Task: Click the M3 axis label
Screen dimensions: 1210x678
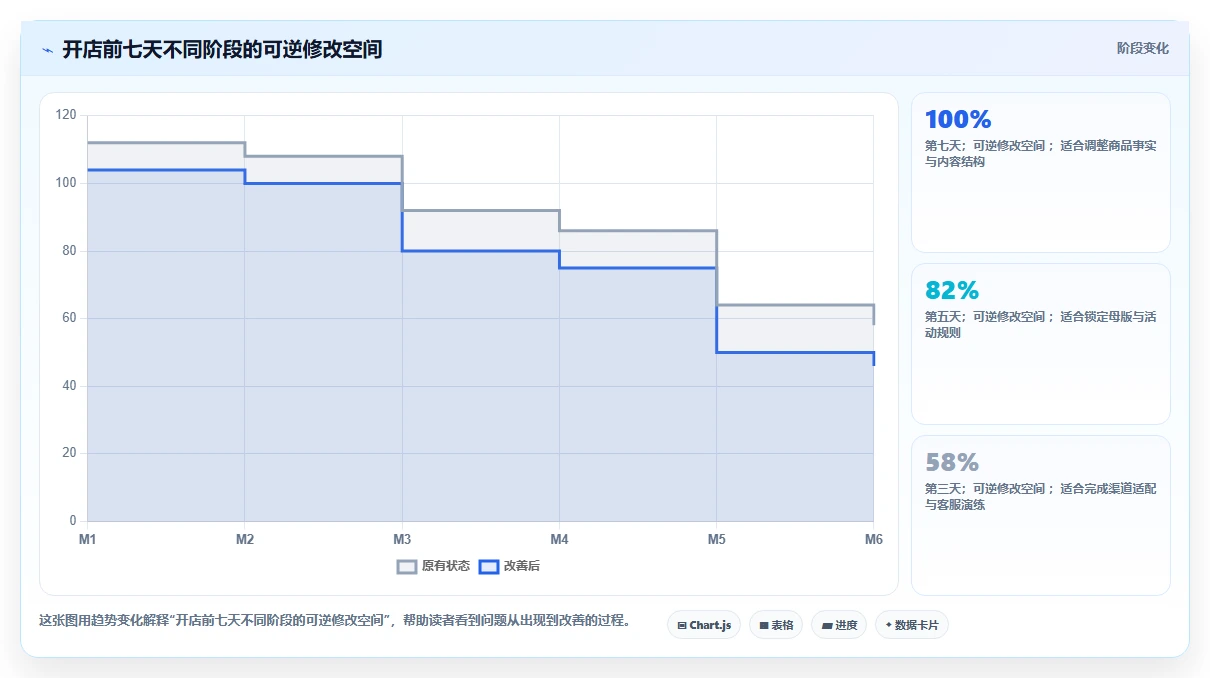Action: pos(402,540)
